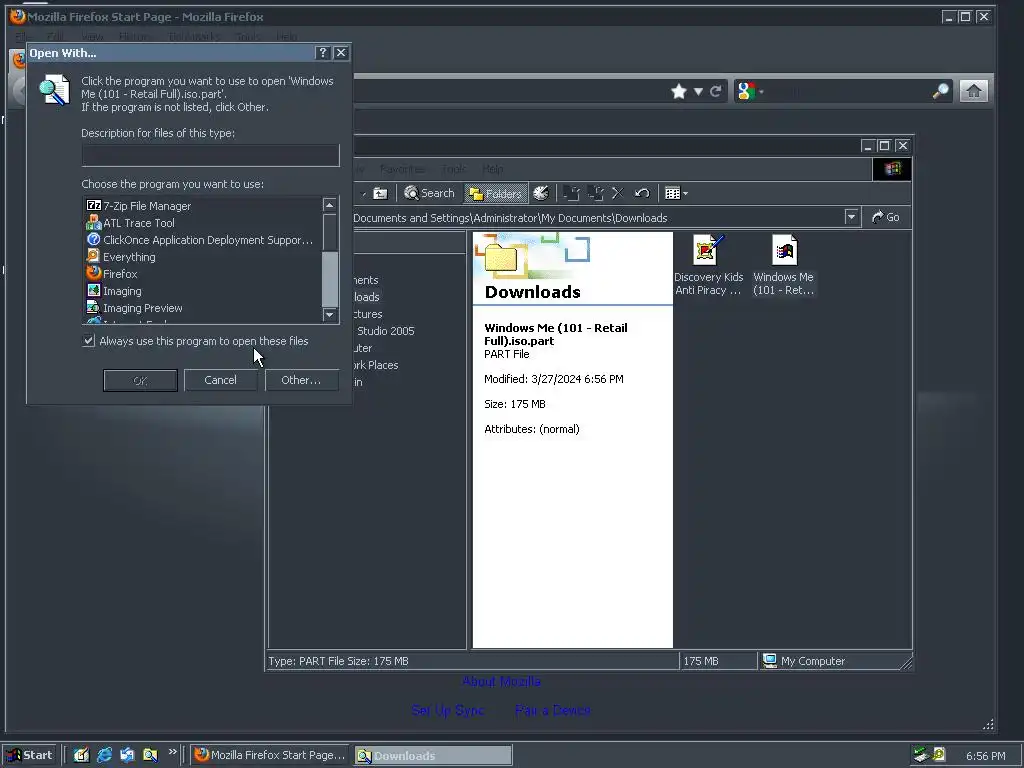
Task: Click the Explorer address path text
Action: [x=510, y=218]
